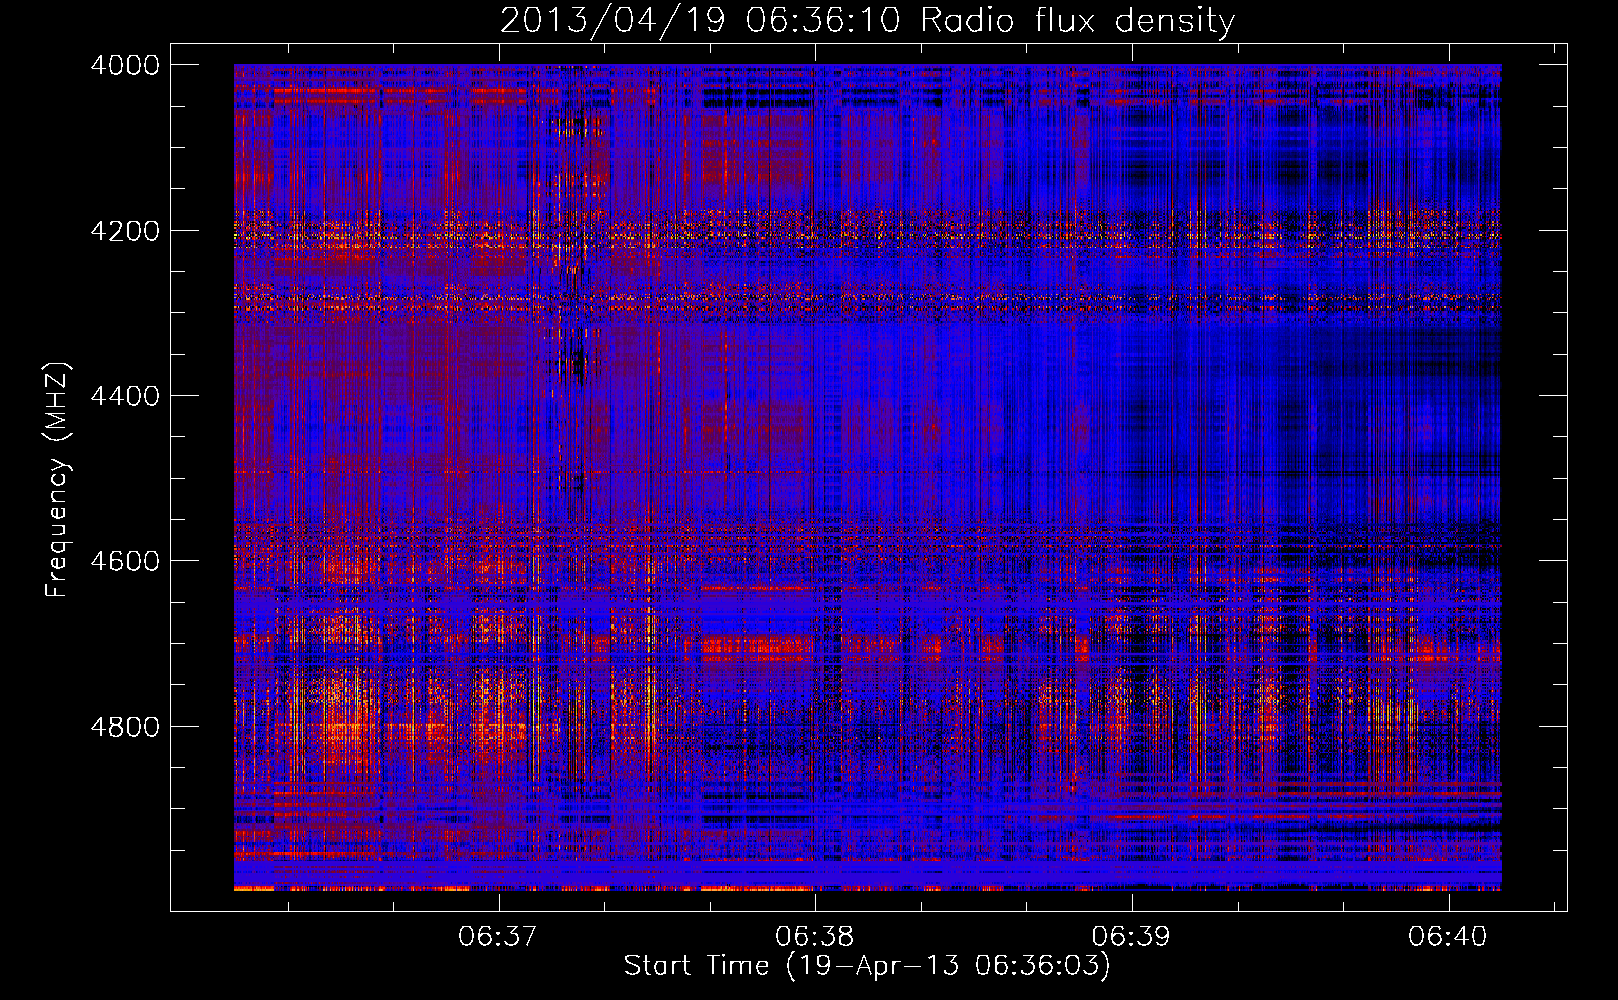Viewport: 1618px width, 1000px height.
Task: Click the '4400' frequency axis label
Action: tap(125, 396)
